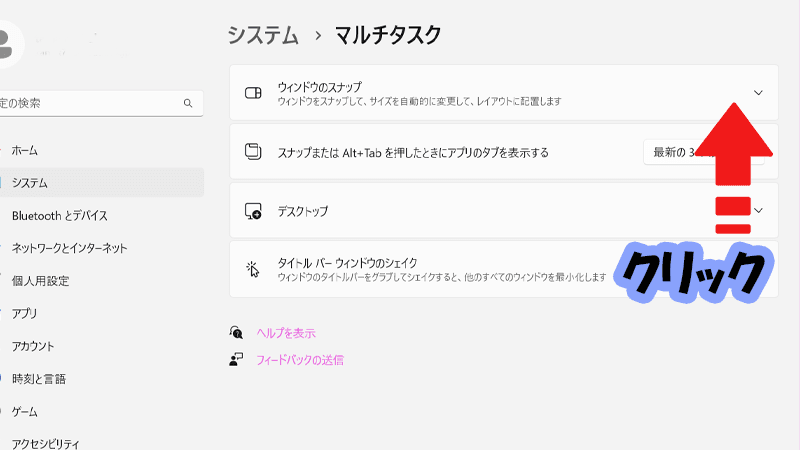Open the フィードバックの送信 link

(300, 360)
